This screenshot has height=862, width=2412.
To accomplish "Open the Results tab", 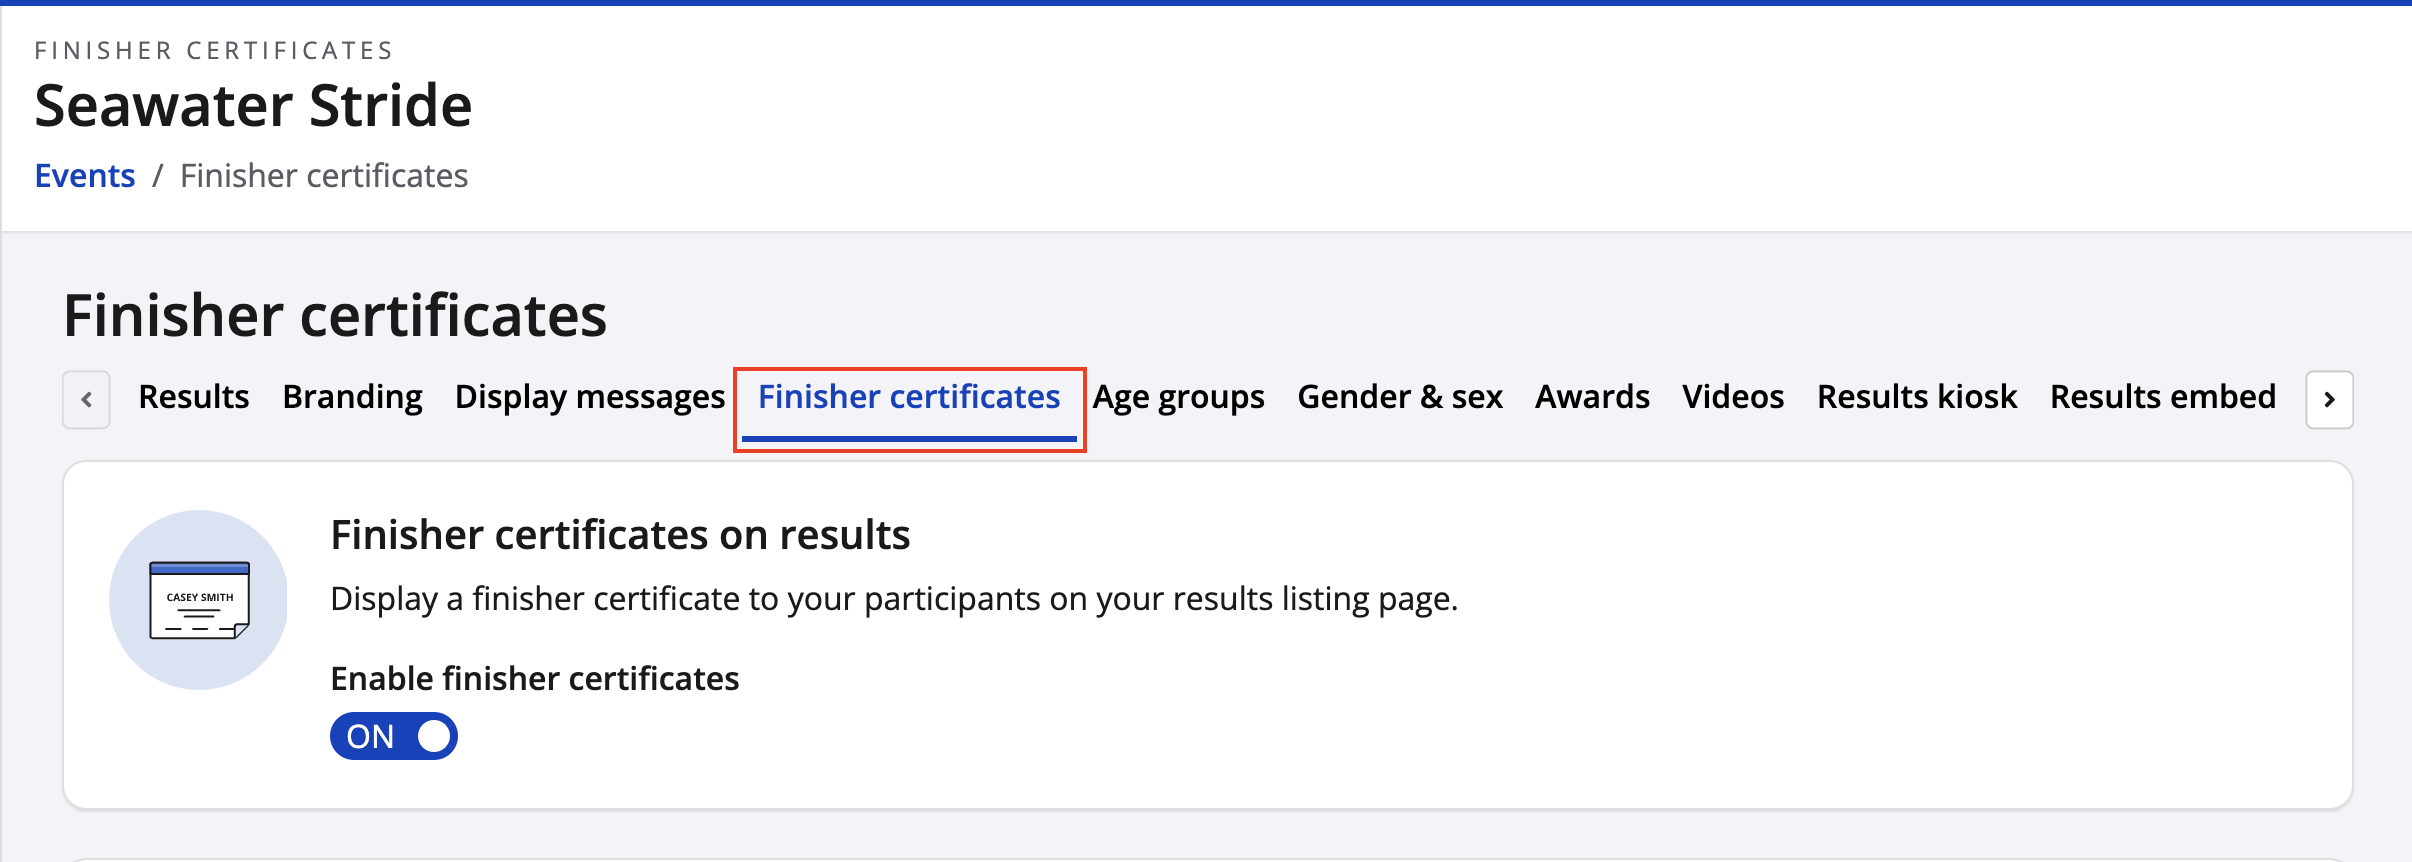I will click(194, 397).
